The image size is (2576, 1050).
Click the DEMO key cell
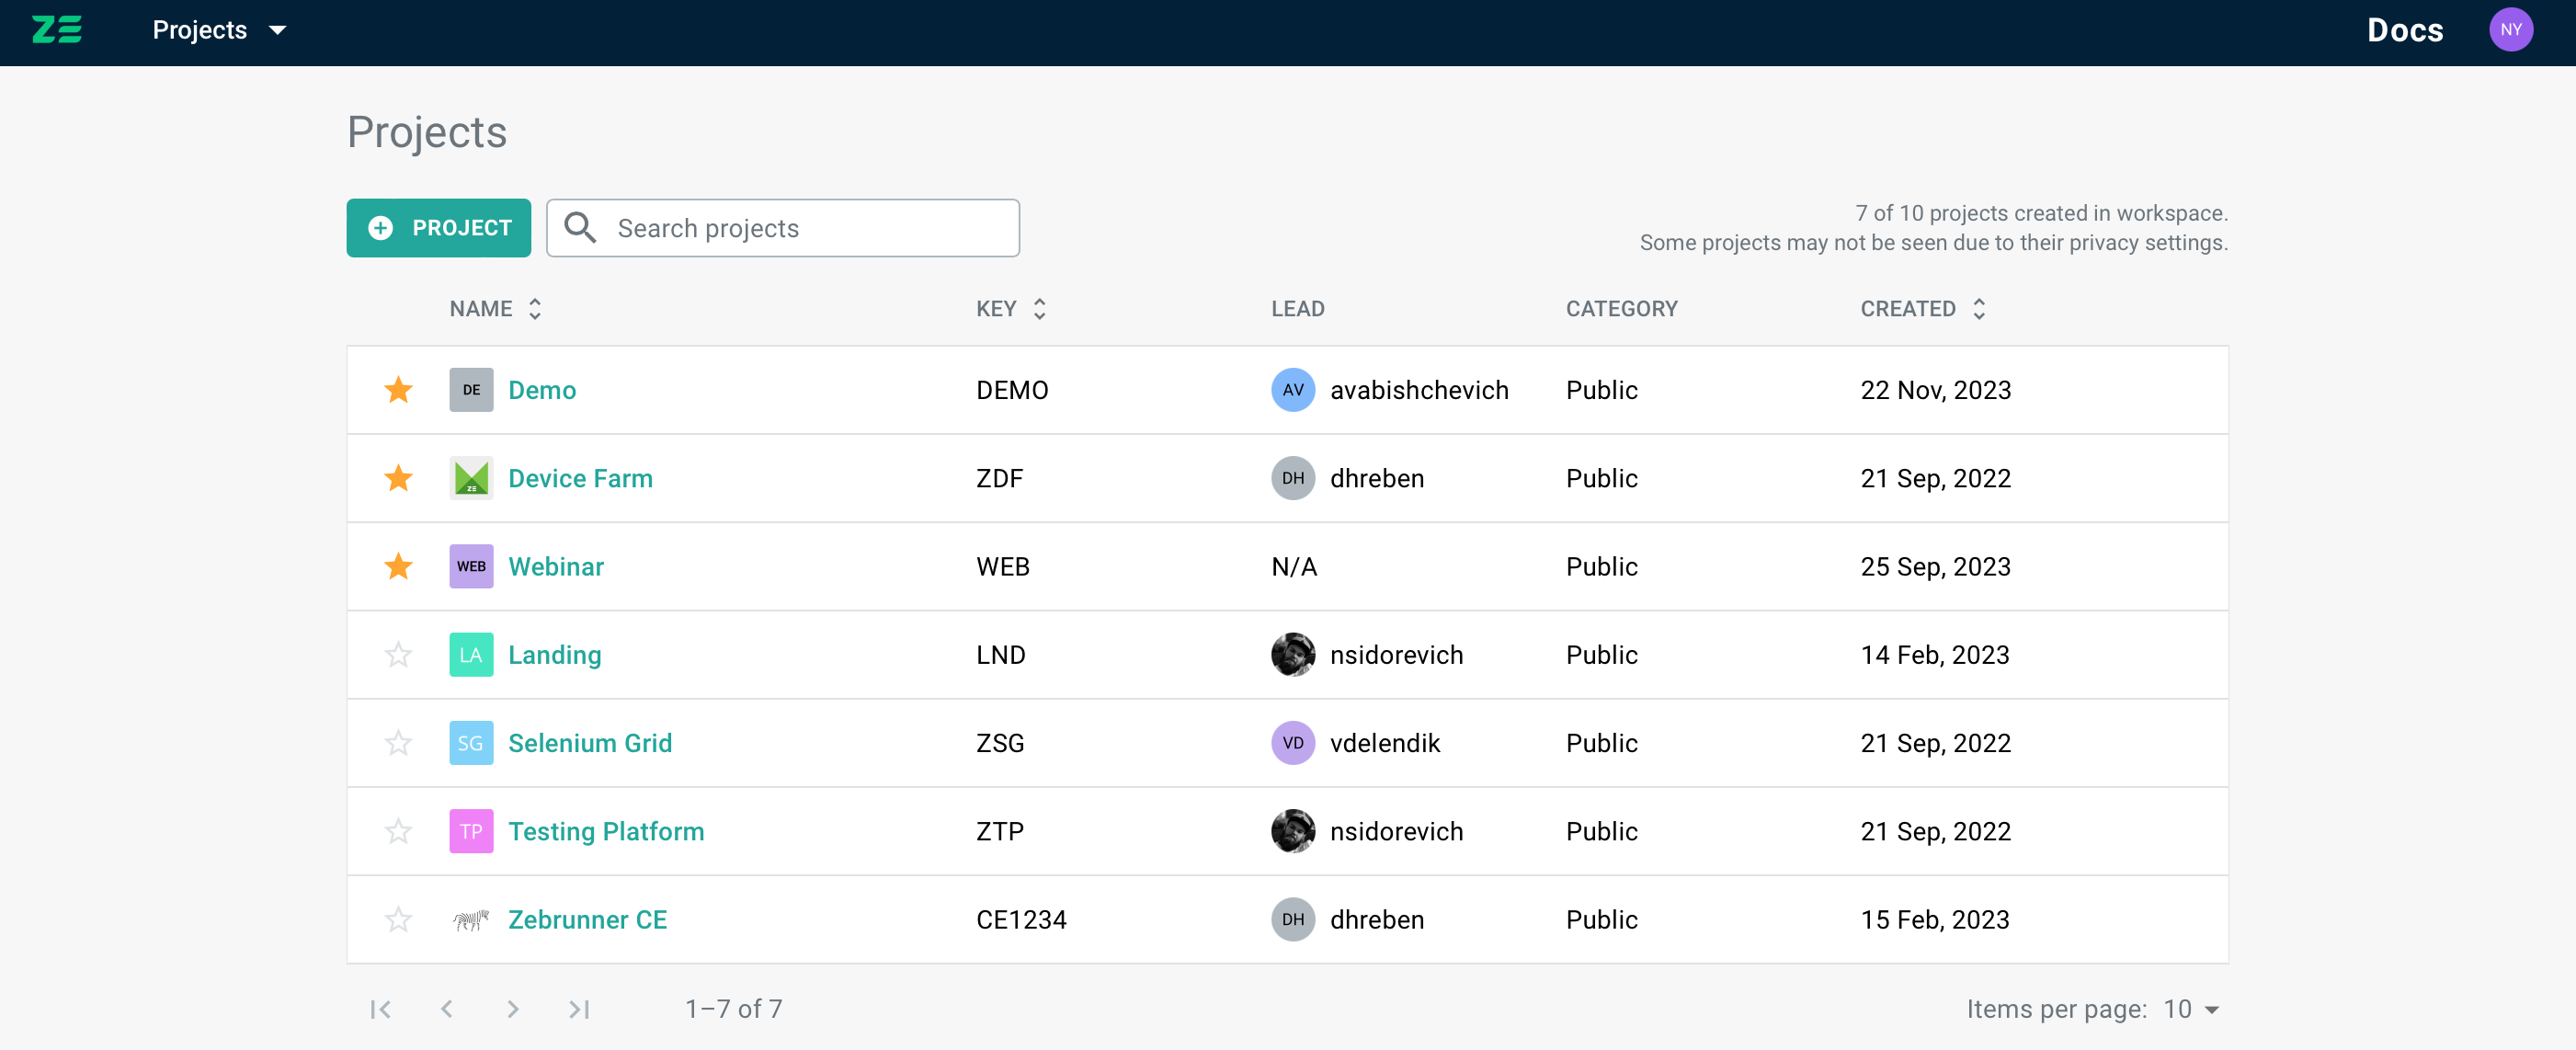coord(1012,390)
